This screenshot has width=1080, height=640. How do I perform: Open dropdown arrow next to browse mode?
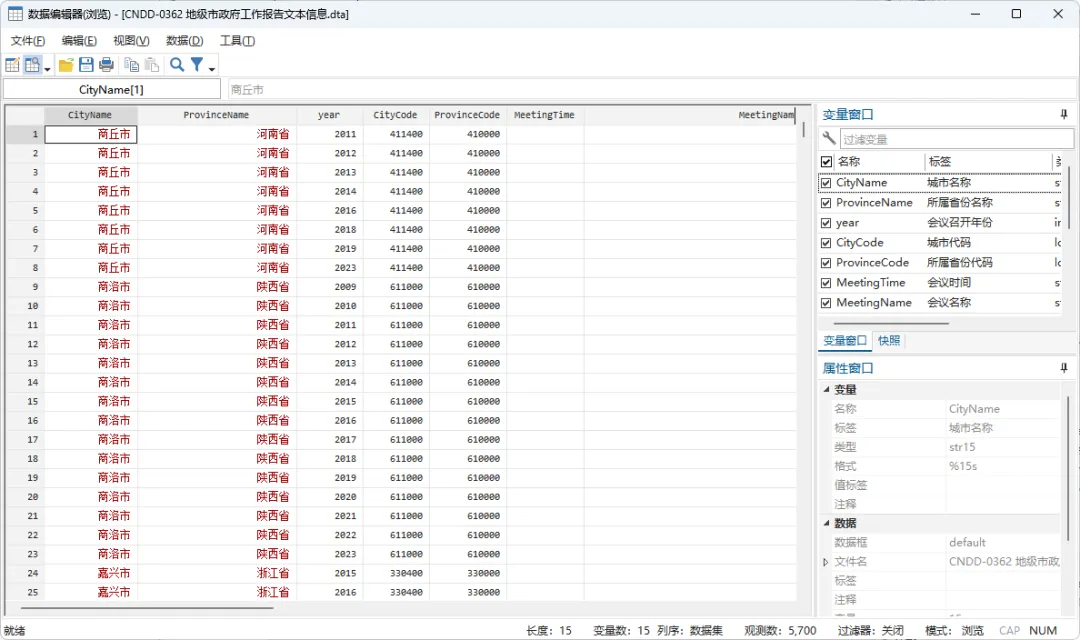pyautogui.click(x=47, y=68)
